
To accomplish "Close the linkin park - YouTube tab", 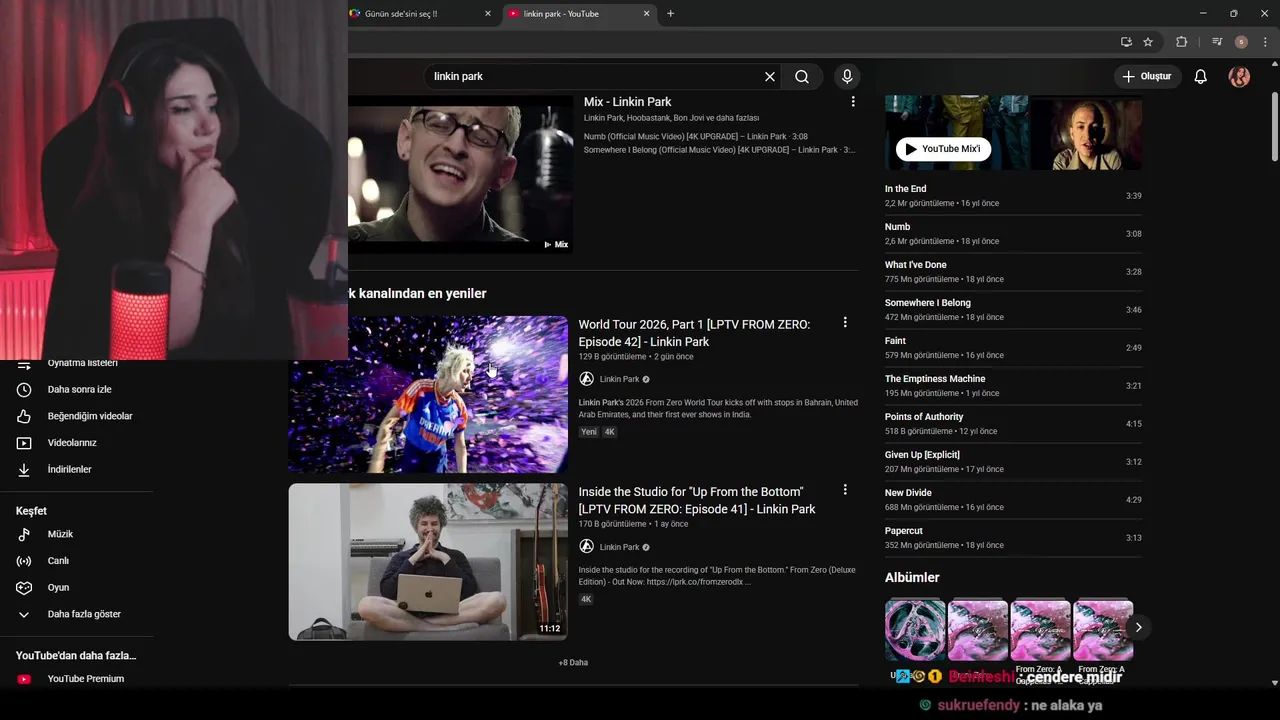I will click(x=646, y=14).
